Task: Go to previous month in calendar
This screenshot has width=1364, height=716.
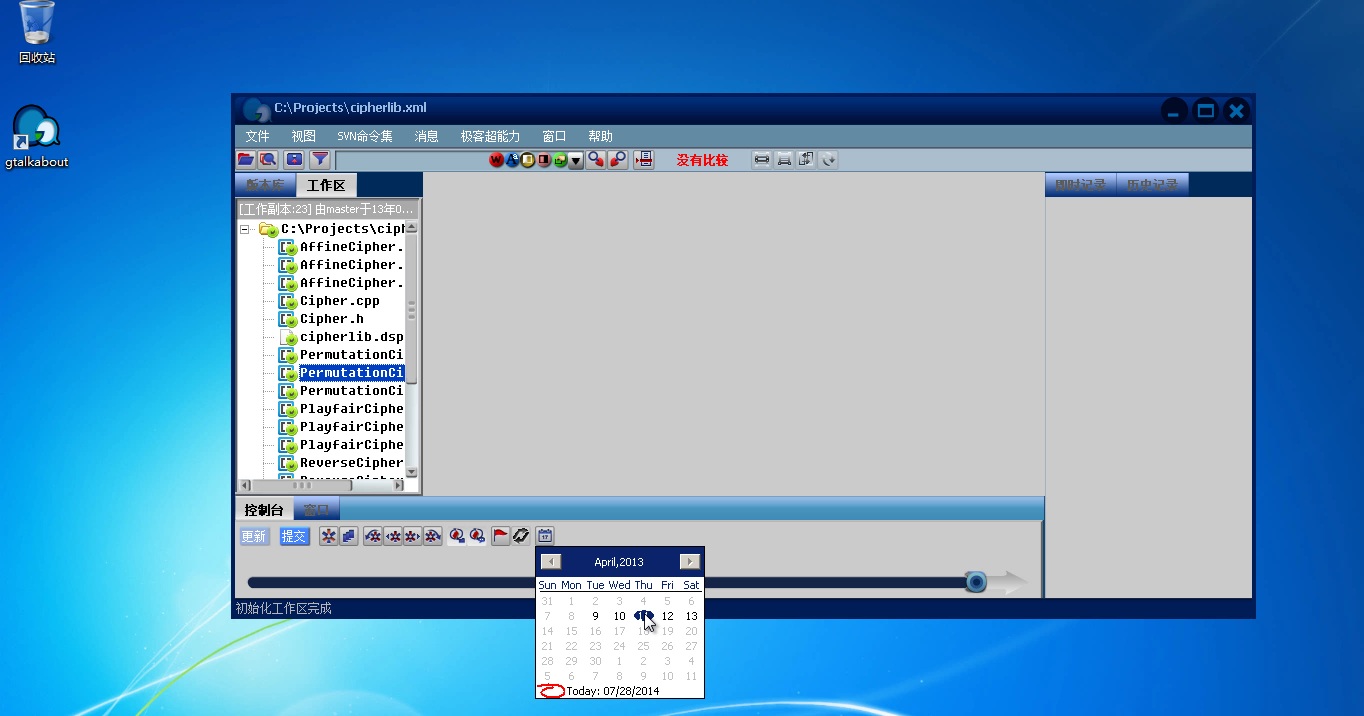Action: [551, 562]
